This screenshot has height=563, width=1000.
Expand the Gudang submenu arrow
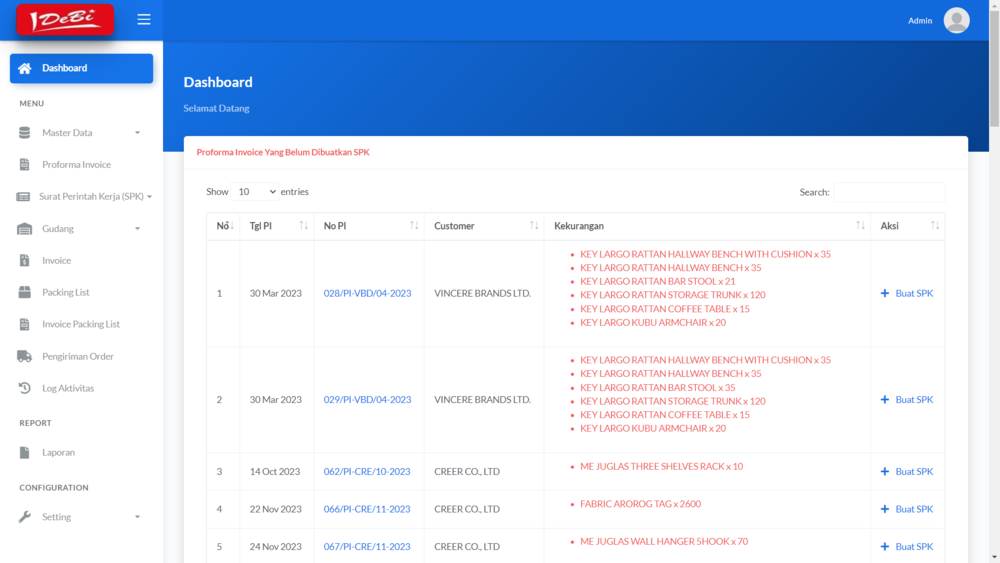[137, 229]
